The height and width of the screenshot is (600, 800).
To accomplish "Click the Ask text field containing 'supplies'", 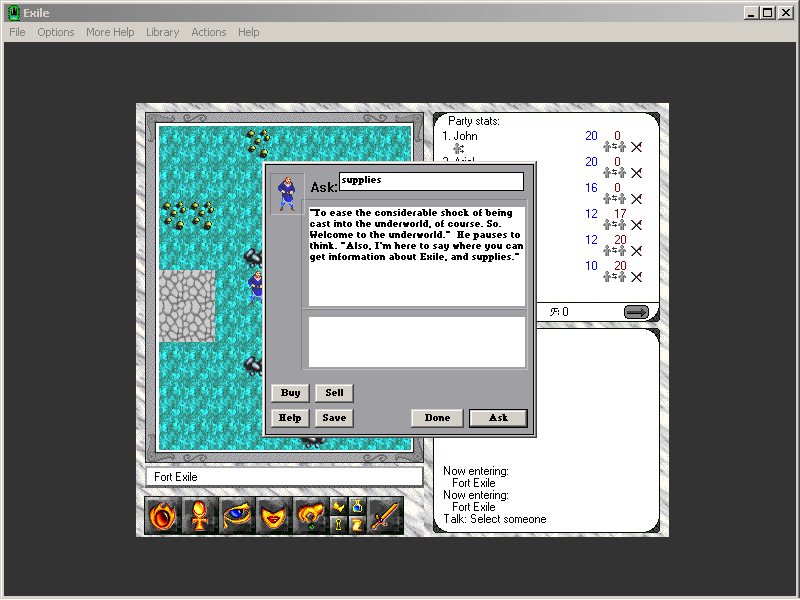I will [431, 181].
